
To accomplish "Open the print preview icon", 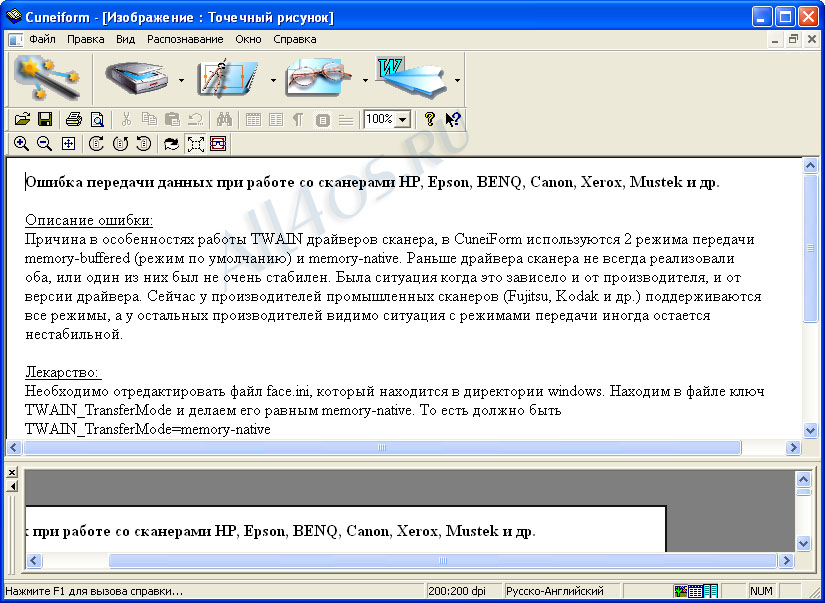I will [x=97, y=119].
